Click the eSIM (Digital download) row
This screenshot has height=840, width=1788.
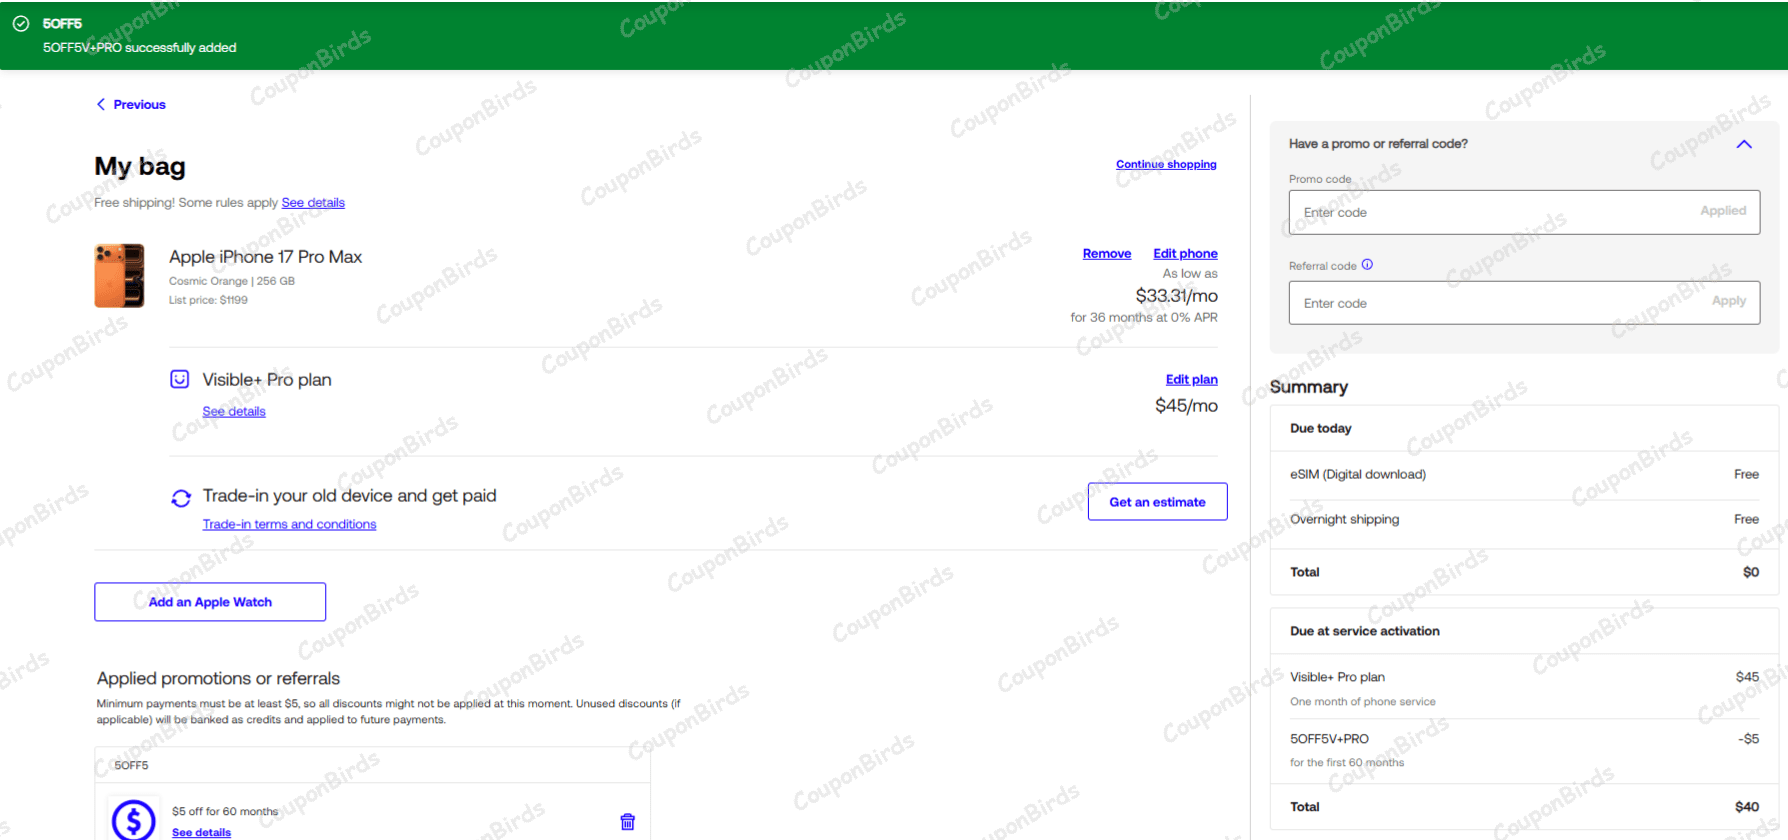(1524, 475)
